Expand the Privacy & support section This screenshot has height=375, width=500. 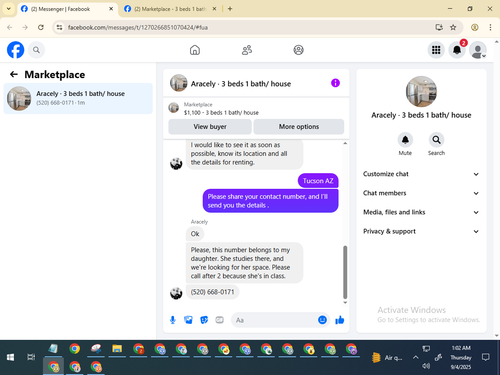click(421, 231)
